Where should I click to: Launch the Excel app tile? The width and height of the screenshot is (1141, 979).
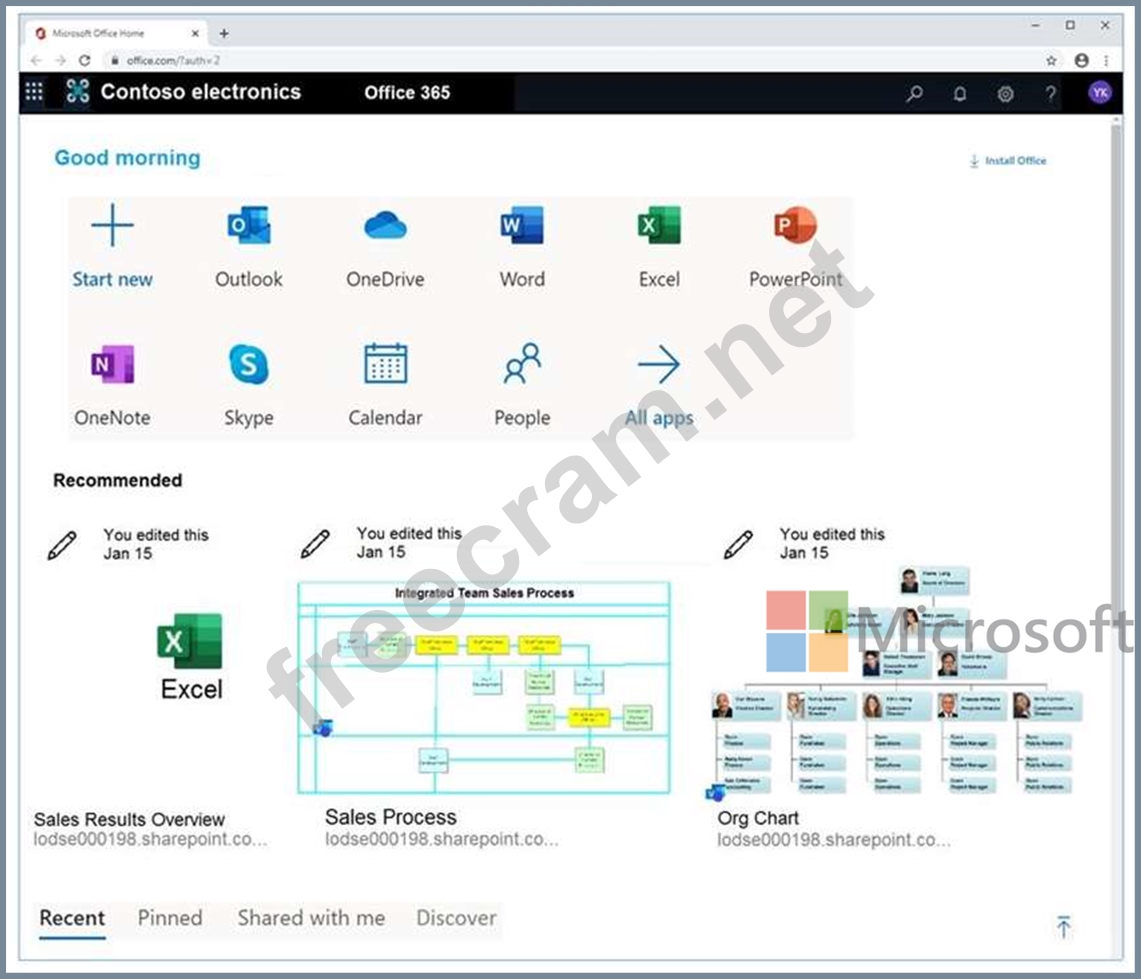click(x=659, y=247)
